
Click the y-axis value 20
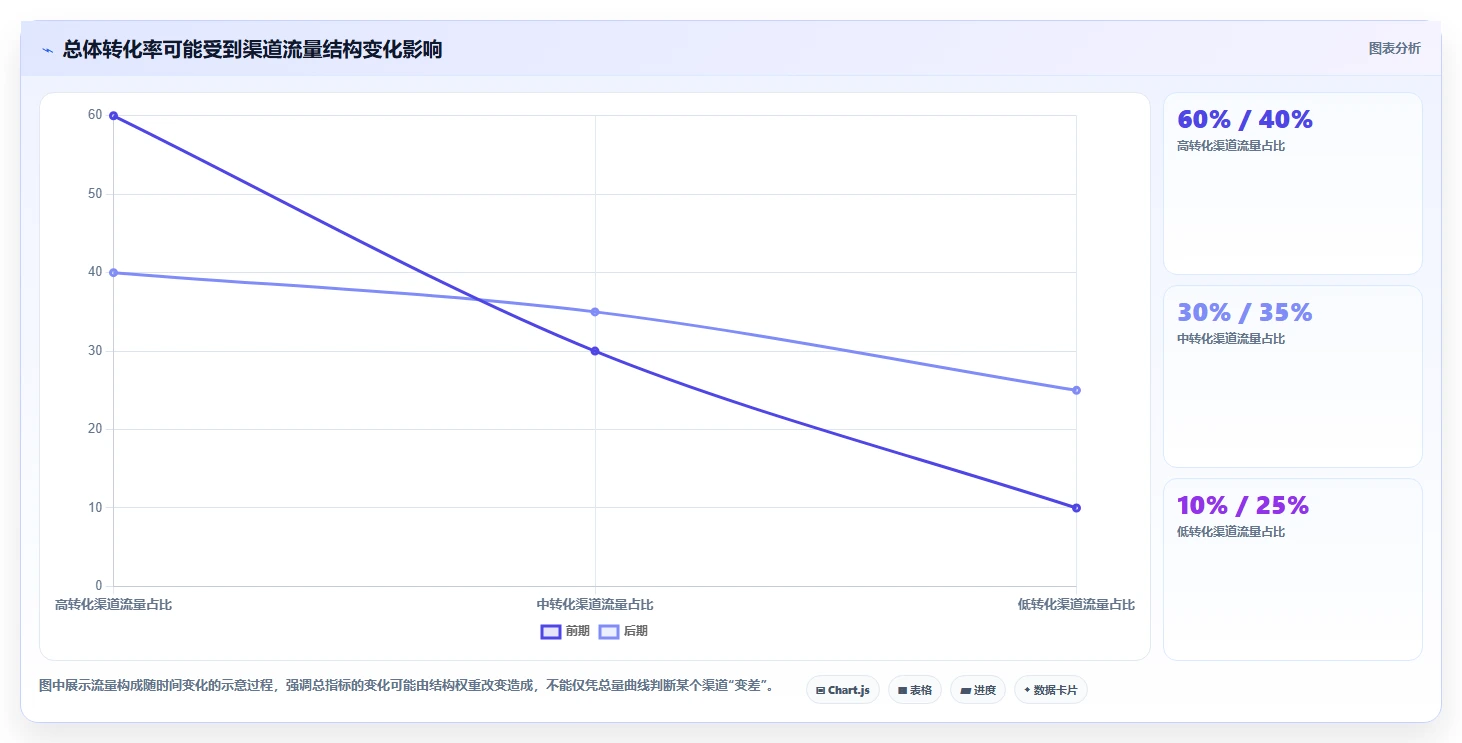pos(95,429)
